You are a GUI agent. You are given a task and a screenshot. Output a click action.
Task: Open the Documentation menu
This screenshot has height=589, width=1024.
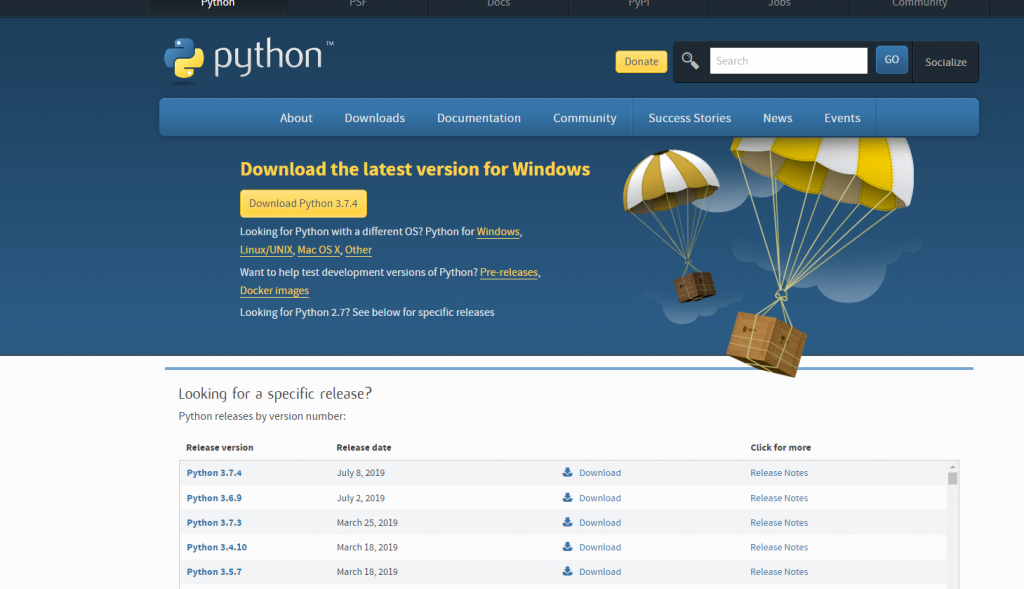(479, 118)
